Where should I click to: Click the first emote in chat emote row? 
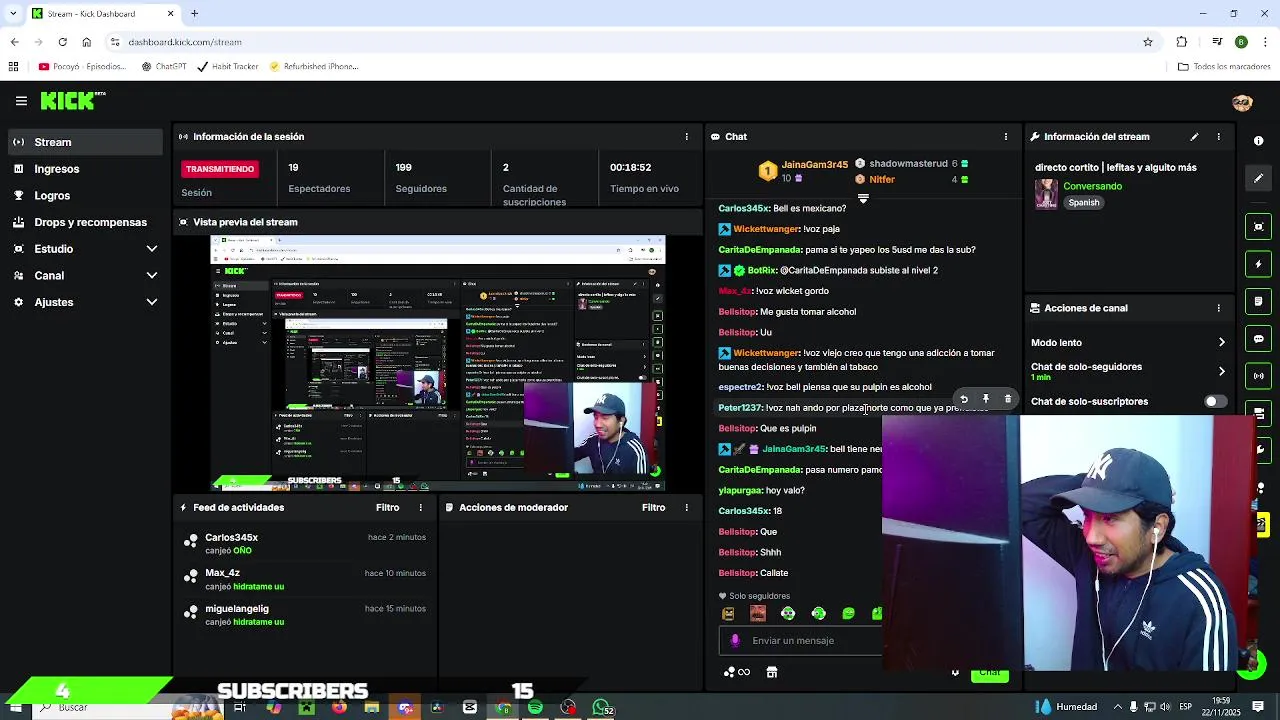(x=728, y=614)
